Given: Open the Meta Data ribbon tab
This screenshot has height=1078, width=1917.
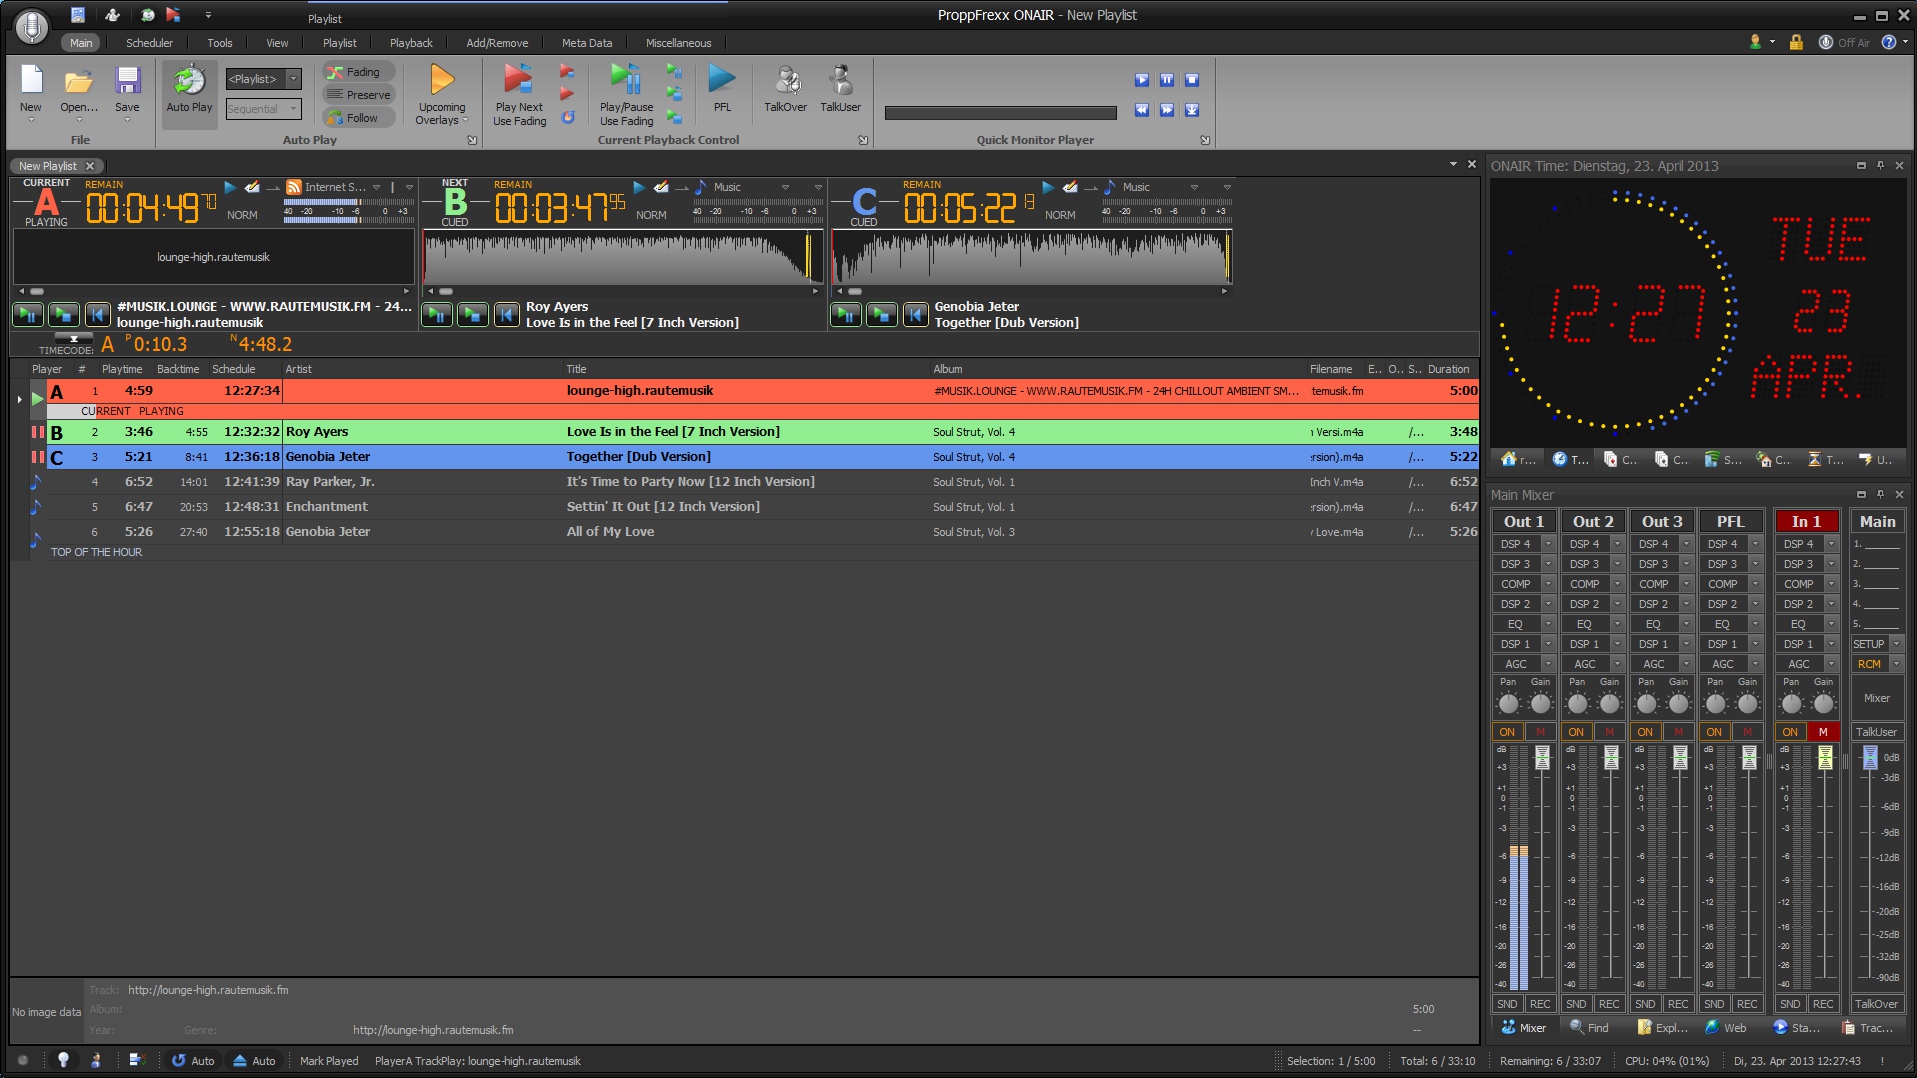Looking at the screenshot, I should coord(586,43).
